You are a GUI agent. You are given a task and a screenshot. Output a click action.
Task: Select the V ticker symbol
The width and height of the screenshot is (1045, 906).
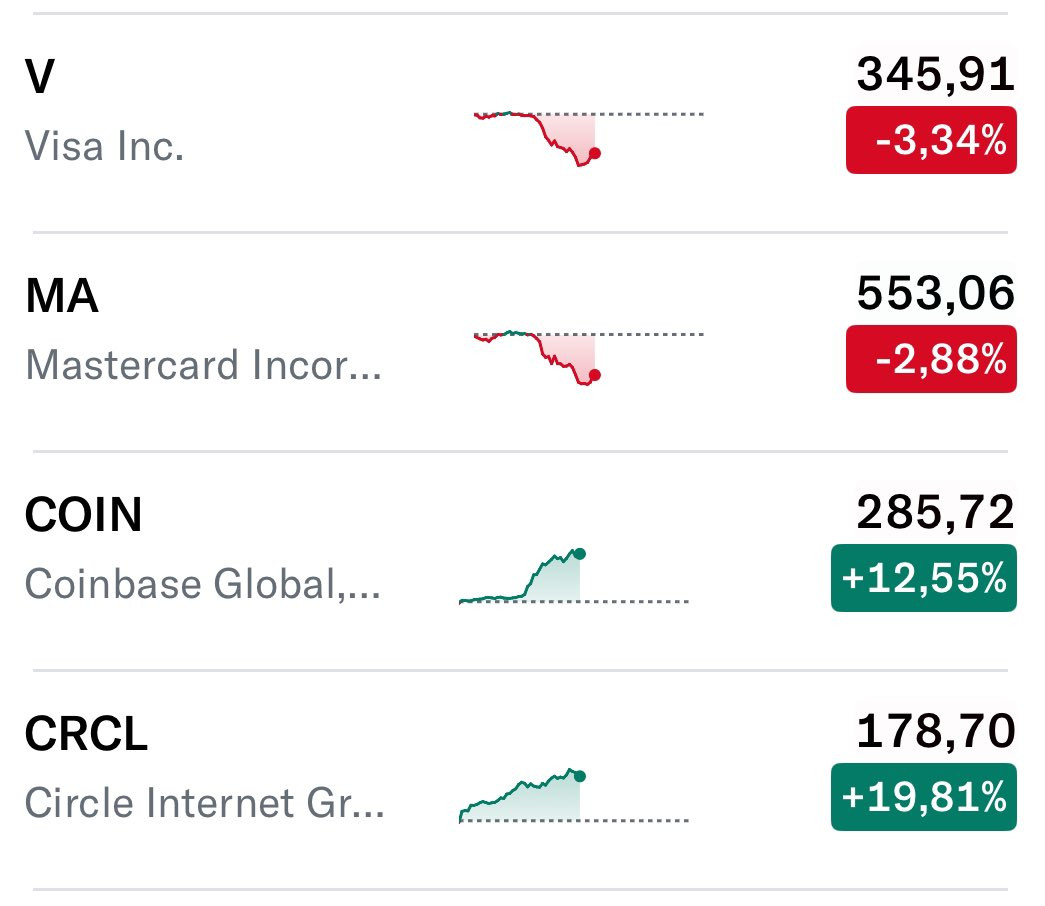pyautogui.click(x=38, y=78)
